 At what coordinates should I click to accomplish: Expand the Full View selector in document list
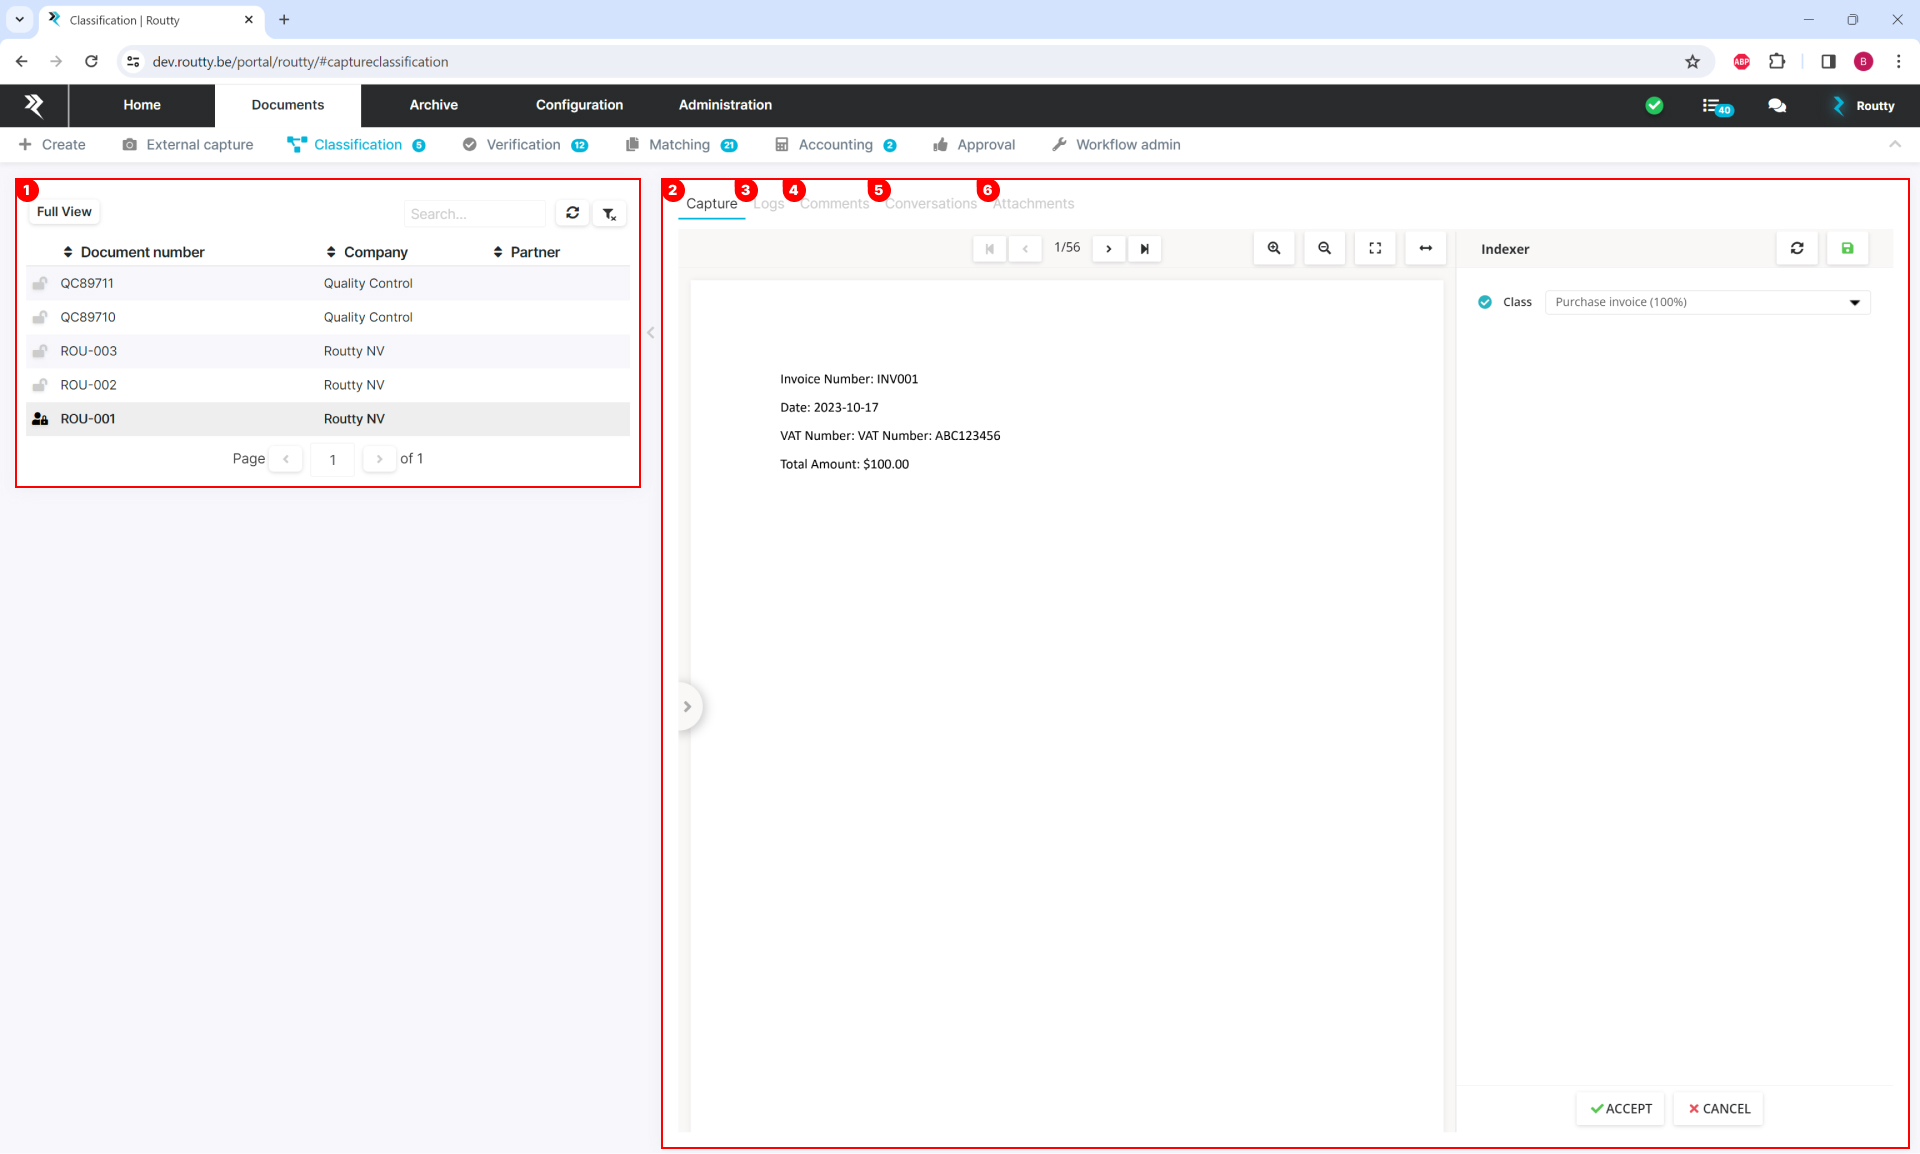62,211
